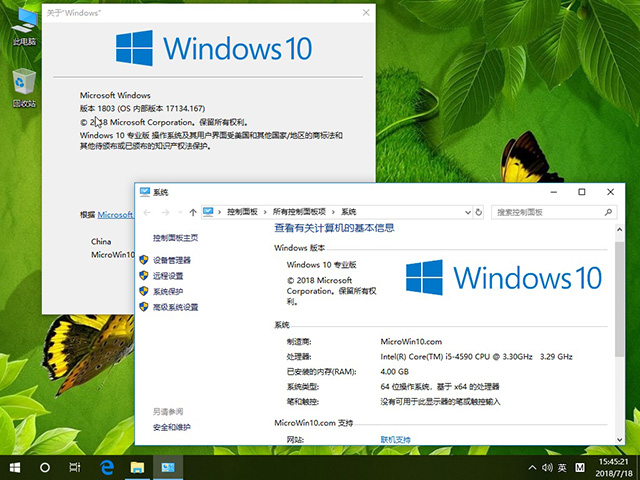Click the System window vertical scrollbar thumb
The height and width of the screenshot is (480, 640).
(620, 299)
